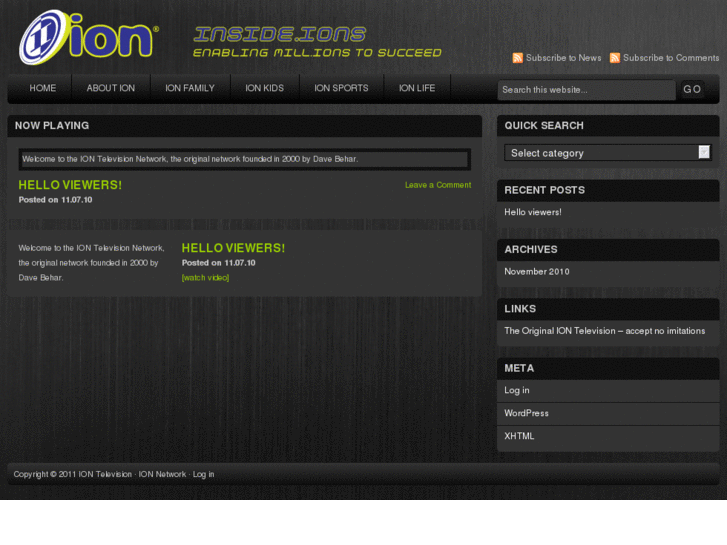Open the ABOUT ION menu item
Viewport: 727px width, 545px height.
(x=111, y=88)
